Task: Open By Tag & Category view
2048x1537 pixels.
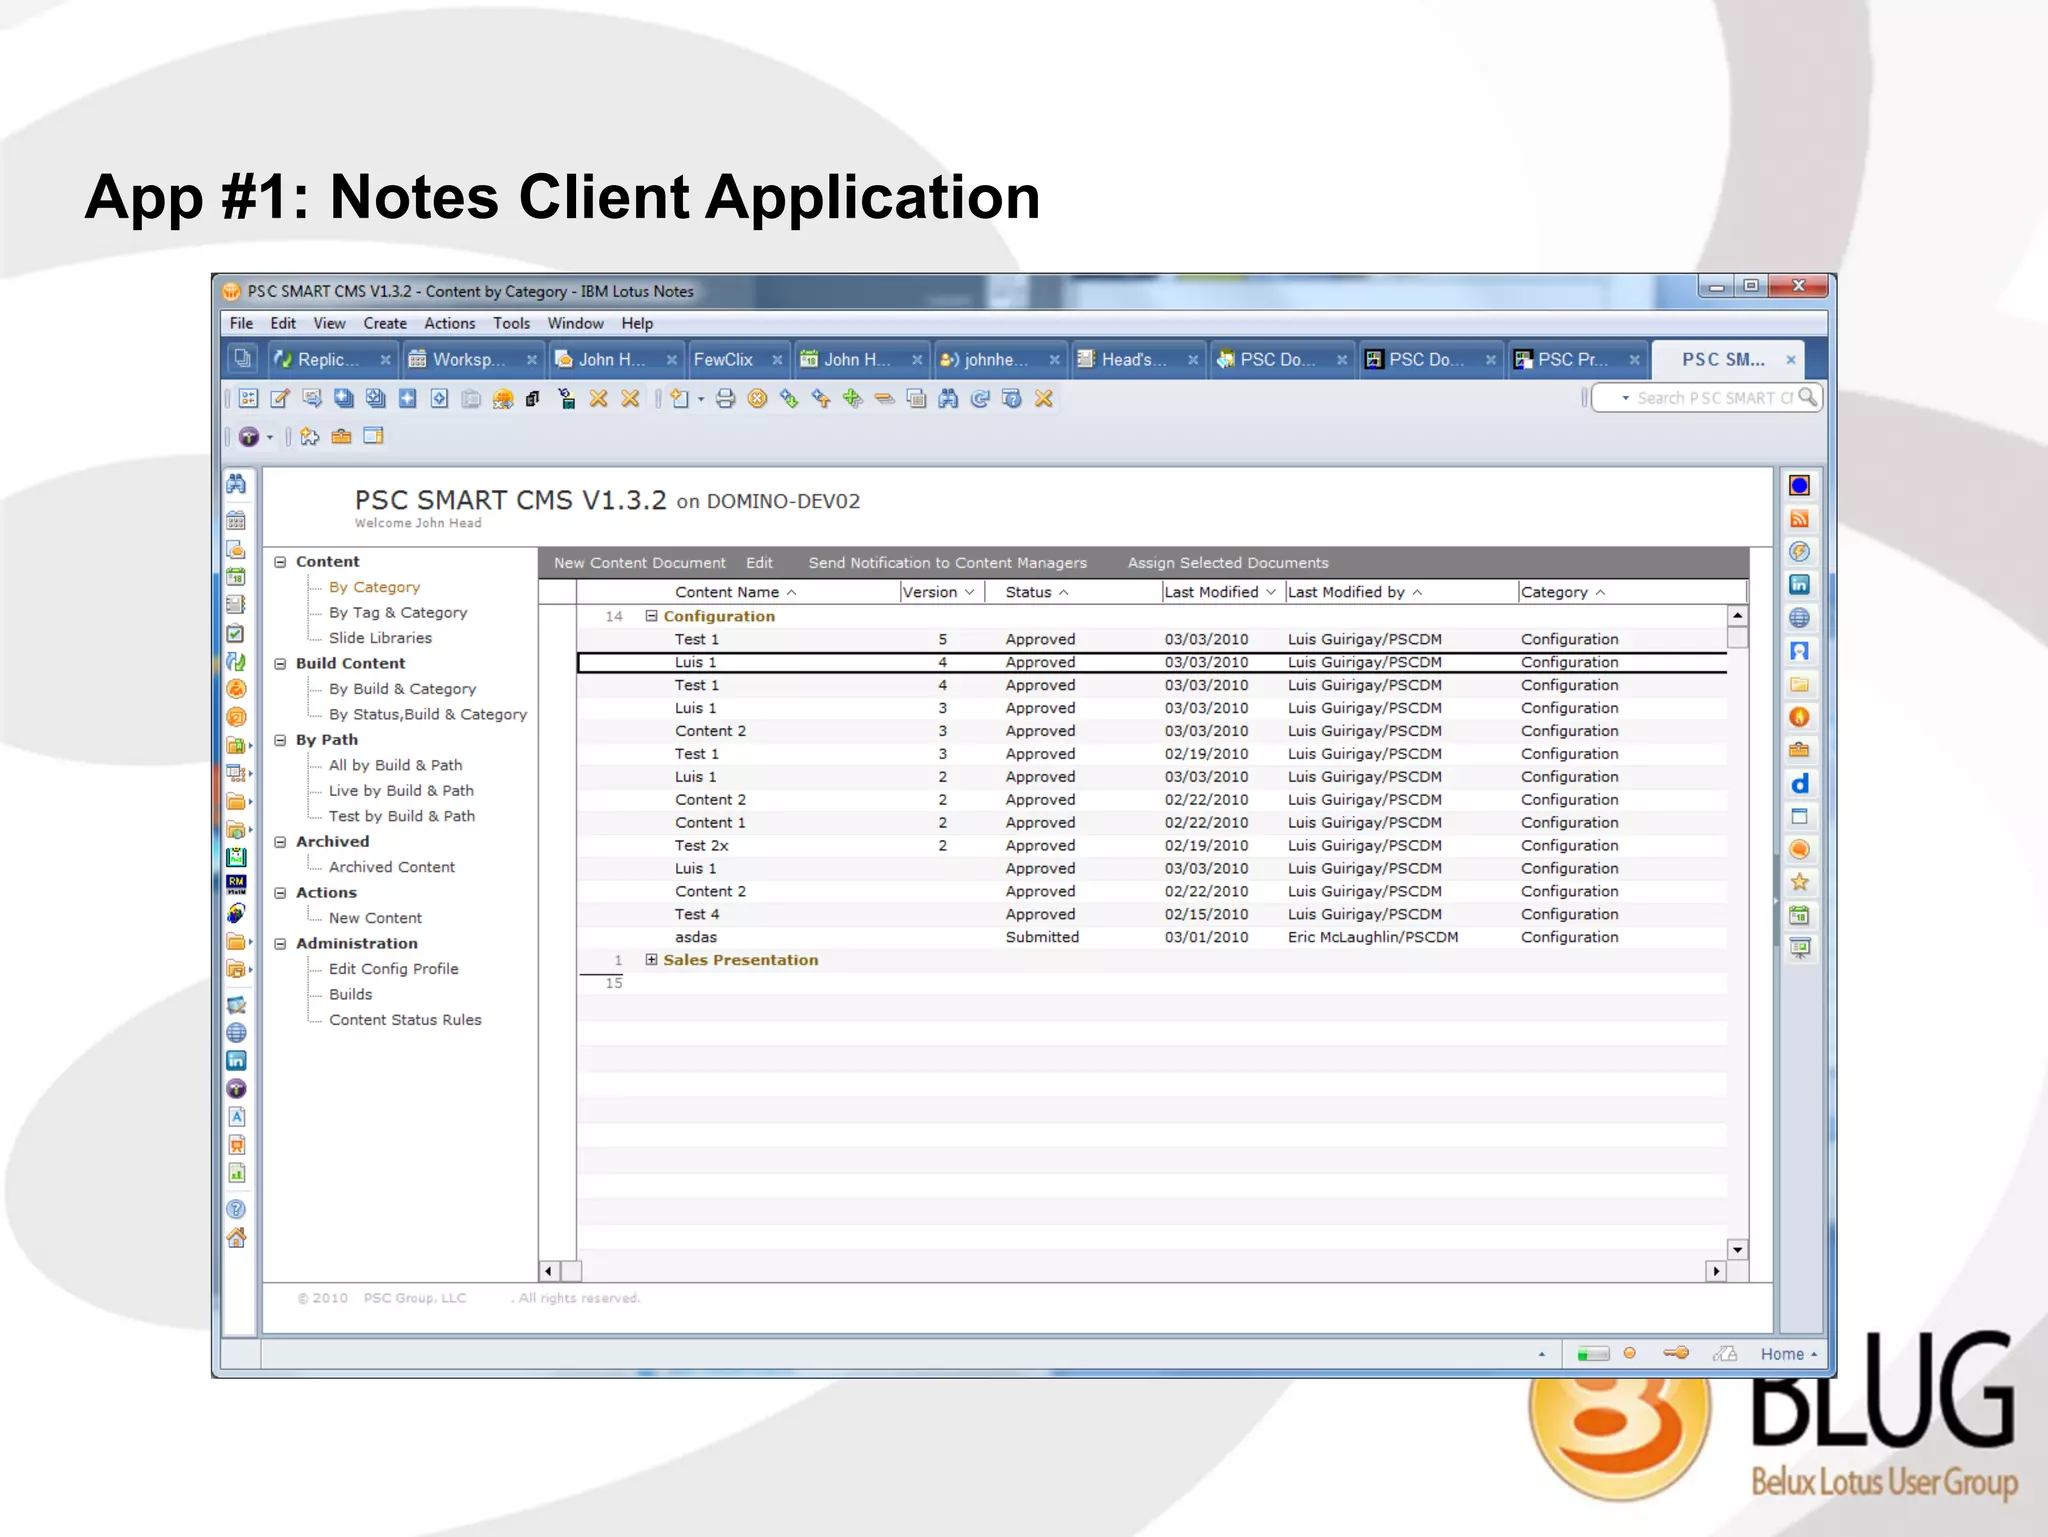Action: coord(398,613)
